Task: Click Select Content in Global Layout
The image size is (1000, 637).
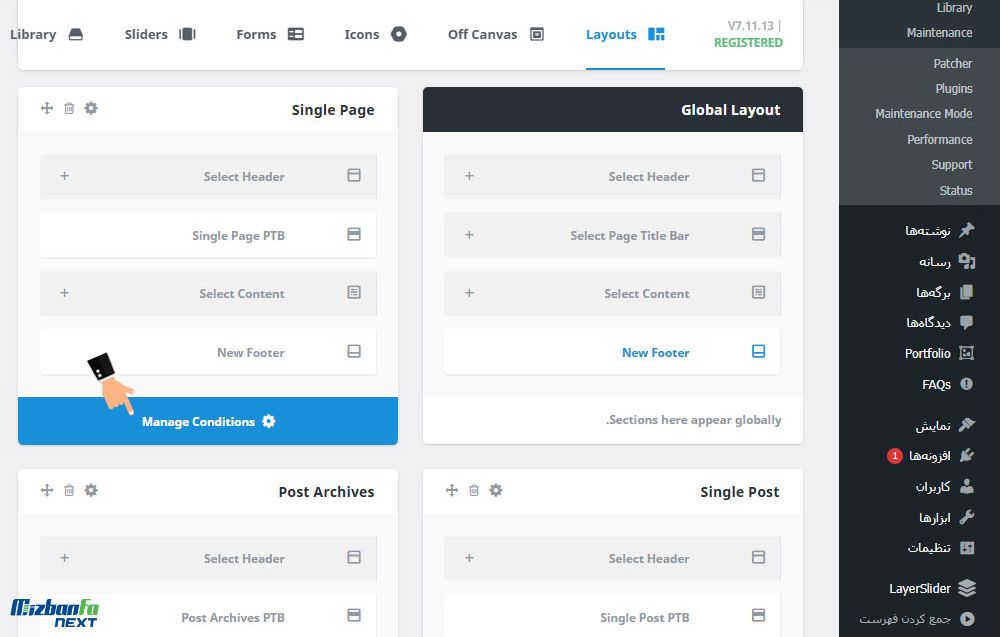Action: (x=647, y=294)
